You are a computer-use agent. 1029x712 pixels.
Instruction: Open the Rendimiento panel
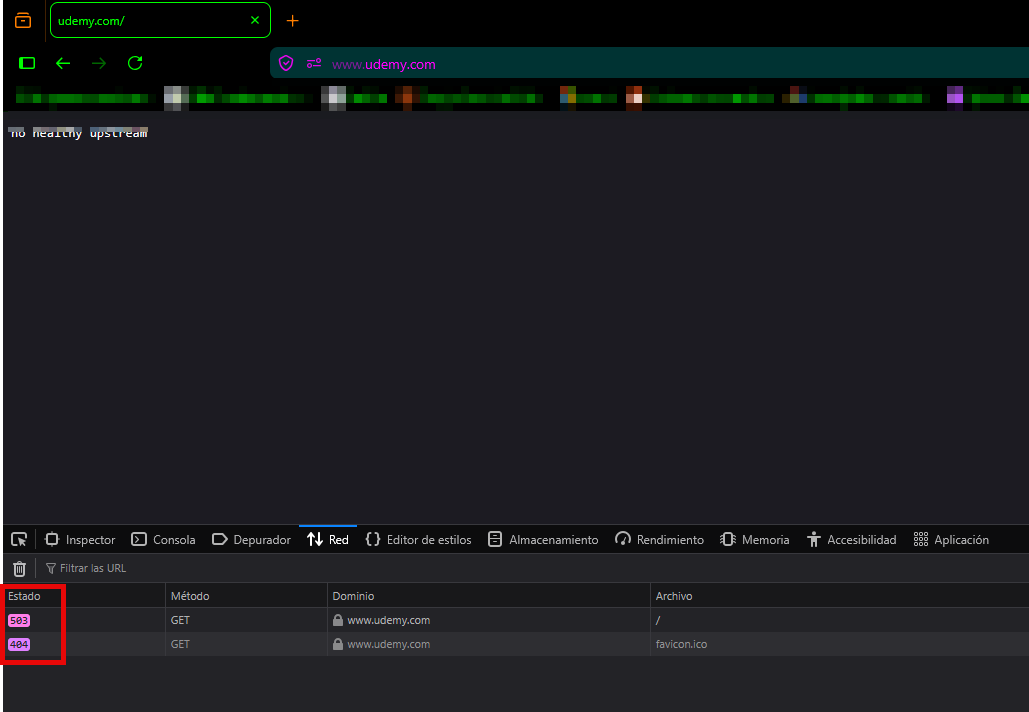tap(660, 539)
